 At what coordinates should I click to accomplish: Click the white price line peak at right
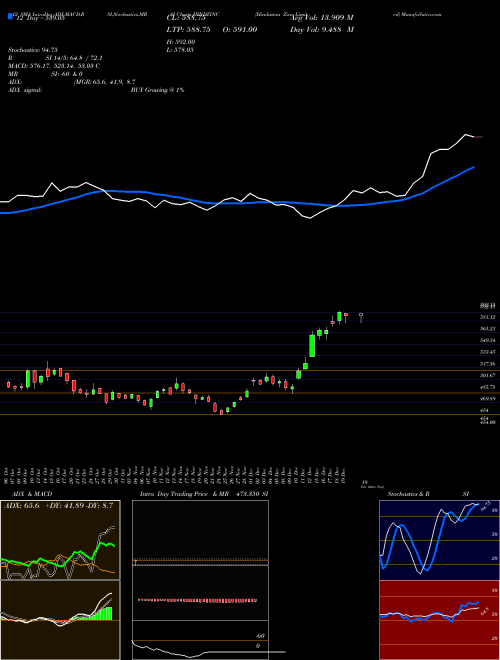coord(466,135)
